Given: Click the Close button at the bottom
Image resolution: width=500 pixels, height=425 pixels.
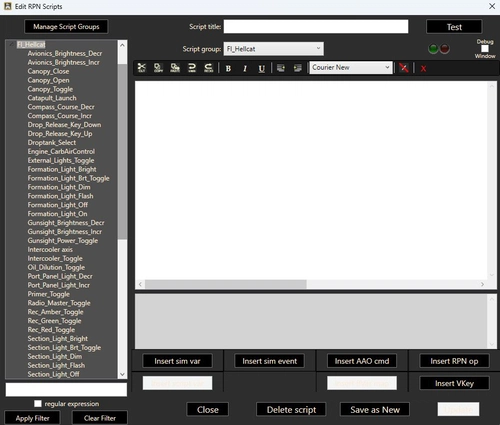Looking at the screenshot, I should coord(208,409).
